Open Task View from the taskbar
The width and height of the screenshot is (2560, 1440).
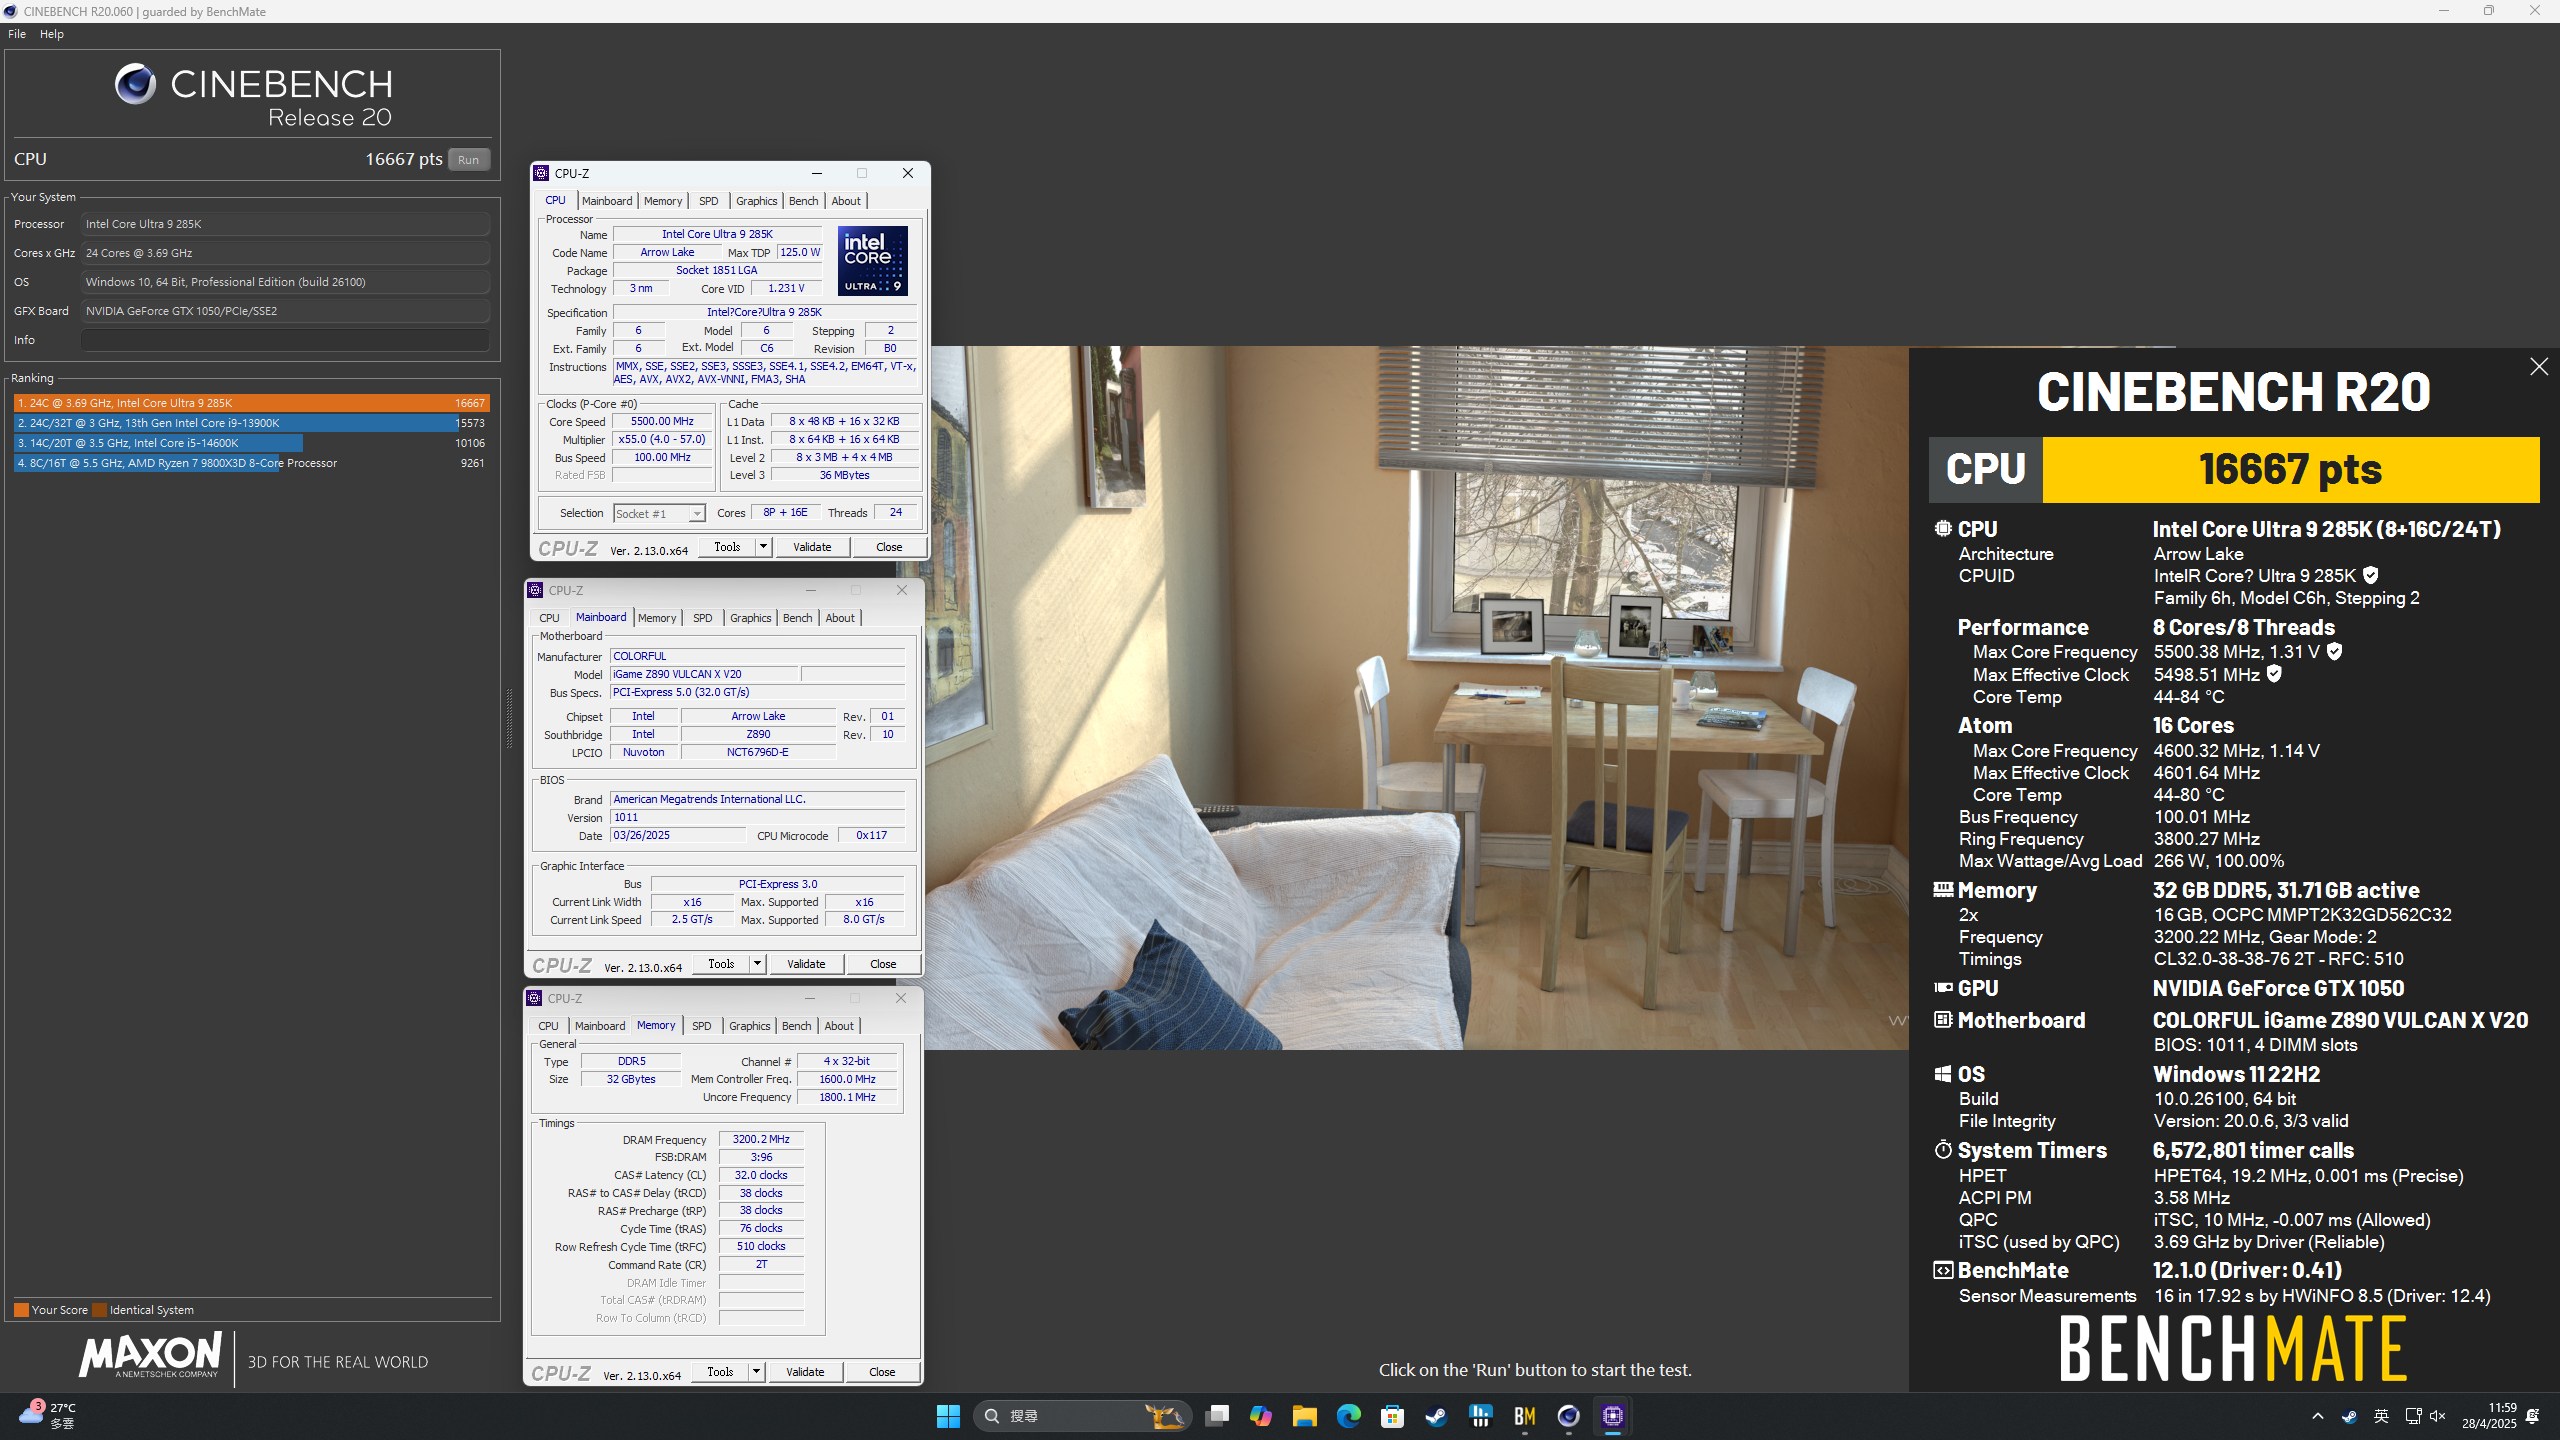(x=1217, y=1416)
